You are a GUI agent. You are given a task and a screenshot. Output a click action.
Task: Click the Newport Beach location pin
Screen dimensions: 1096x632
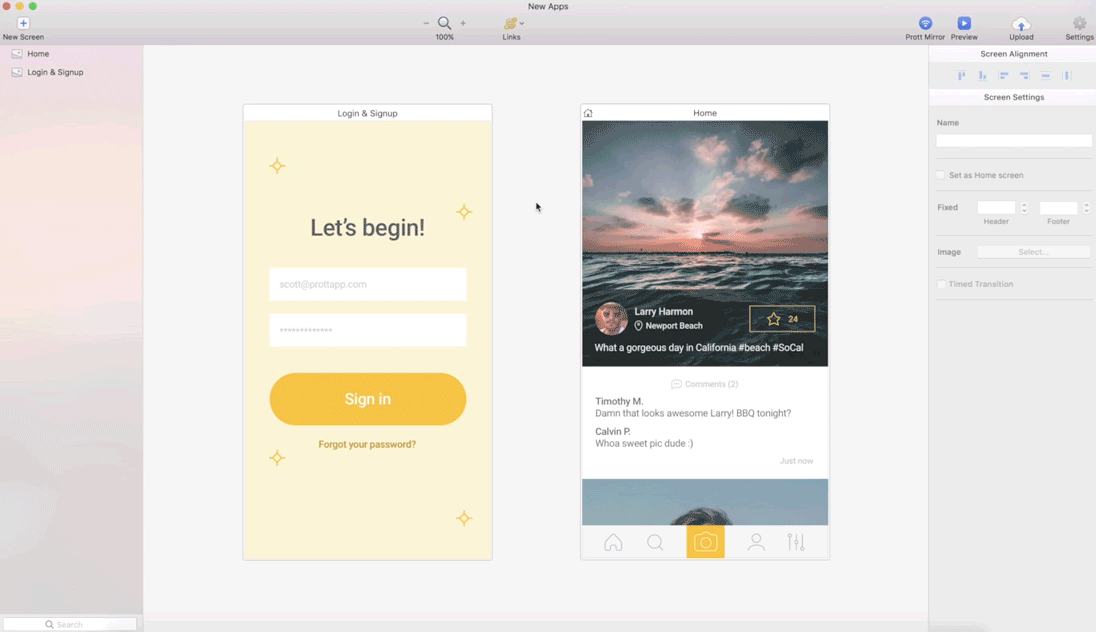[x=638, y=326]
